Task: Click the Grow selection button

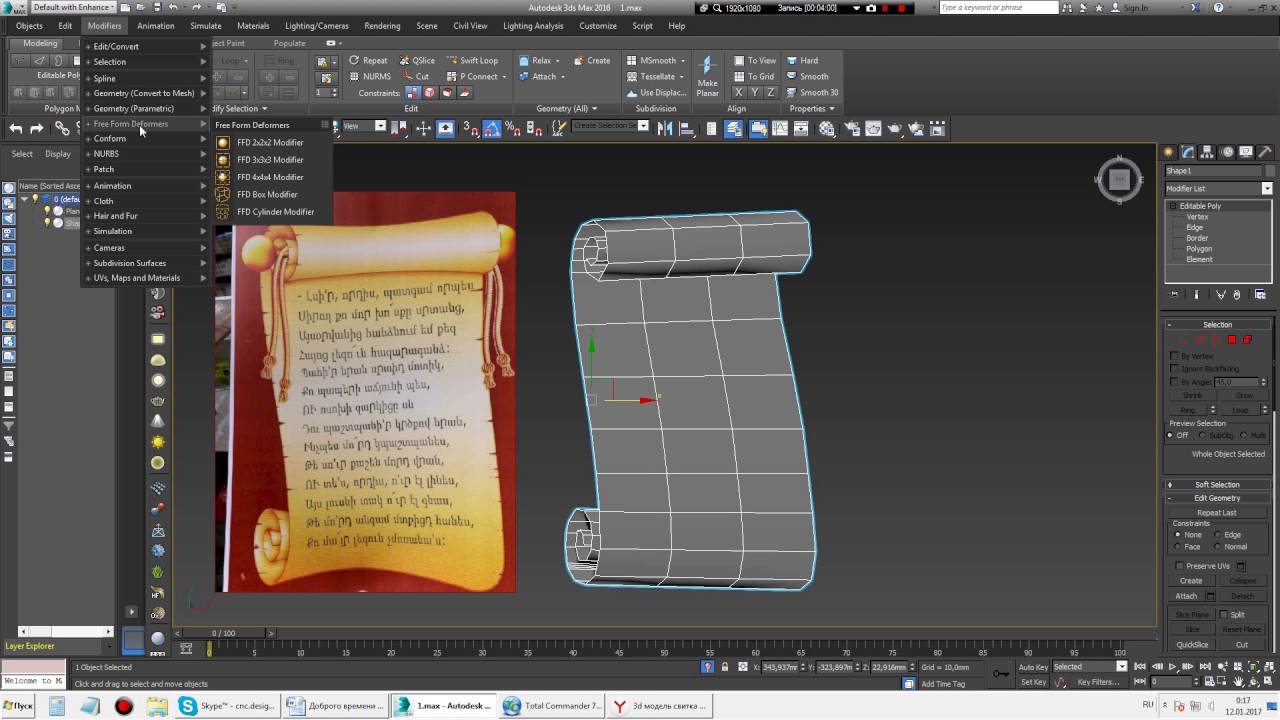Action: pyautogui.click(x=1243, y=396)
